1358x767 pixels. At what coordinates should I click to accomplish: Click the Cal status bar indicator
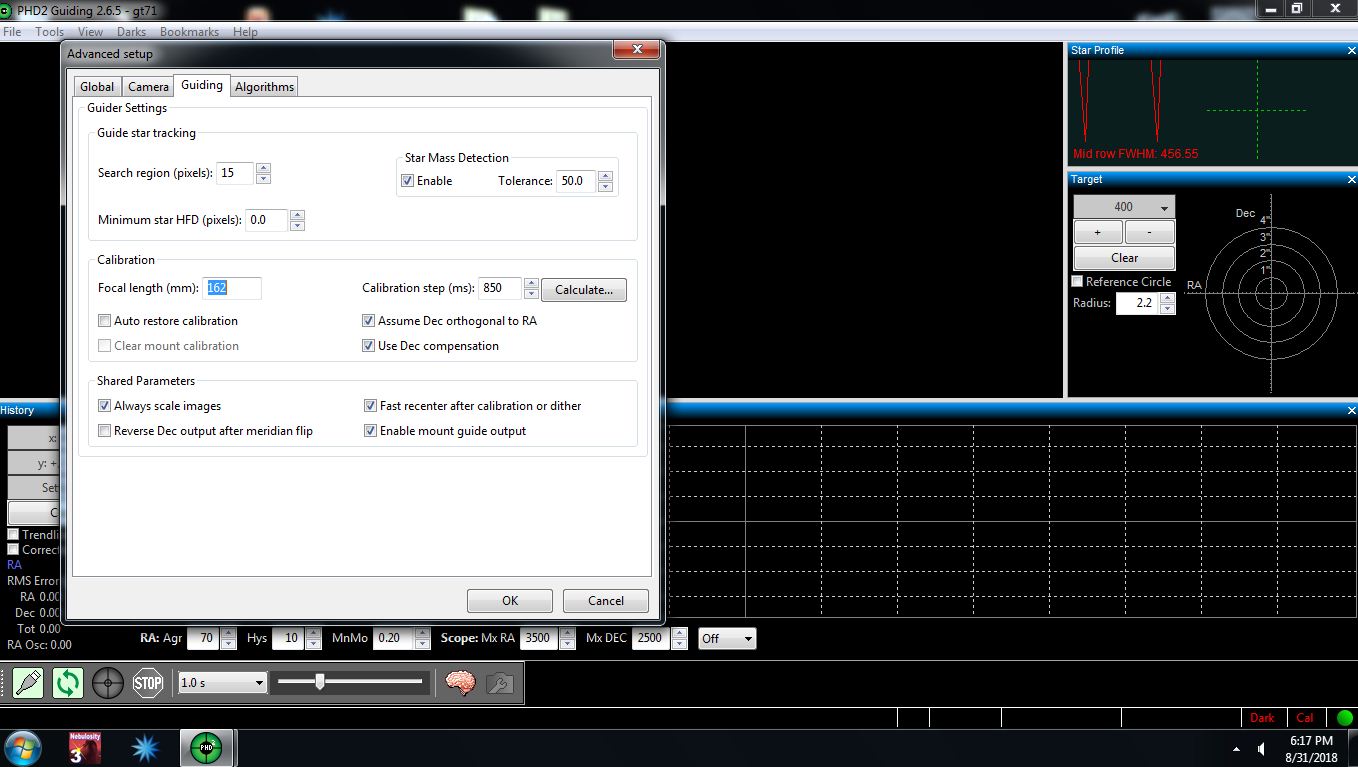[1305, 718]
